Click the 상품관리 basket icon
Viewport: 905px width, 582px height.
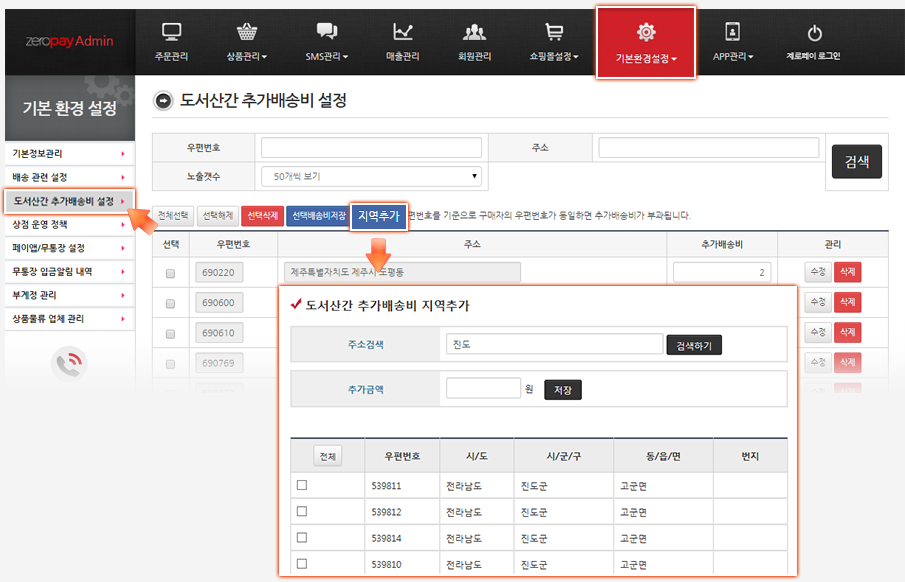pyautogui.click(x=246, y=32)
